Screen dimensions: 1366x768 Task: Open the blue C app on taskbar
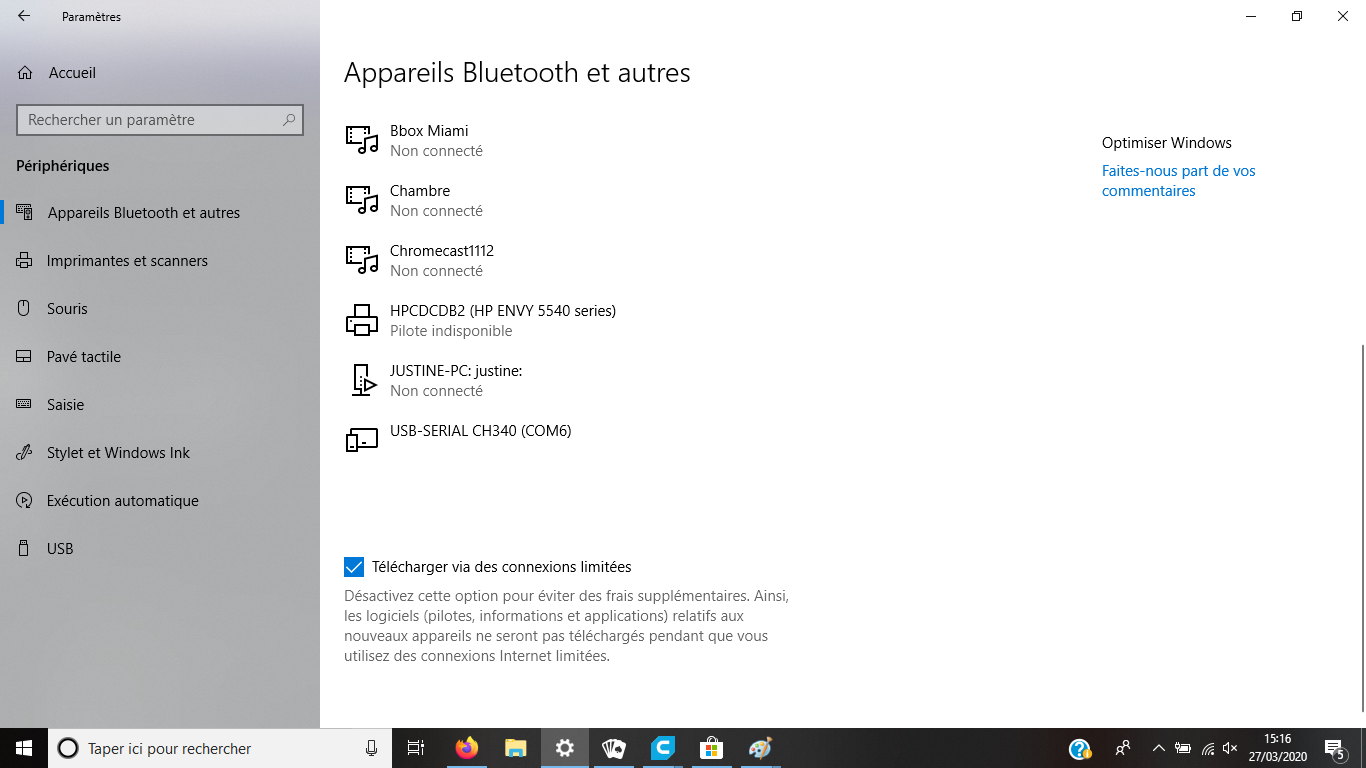click(x=663, y=748)
